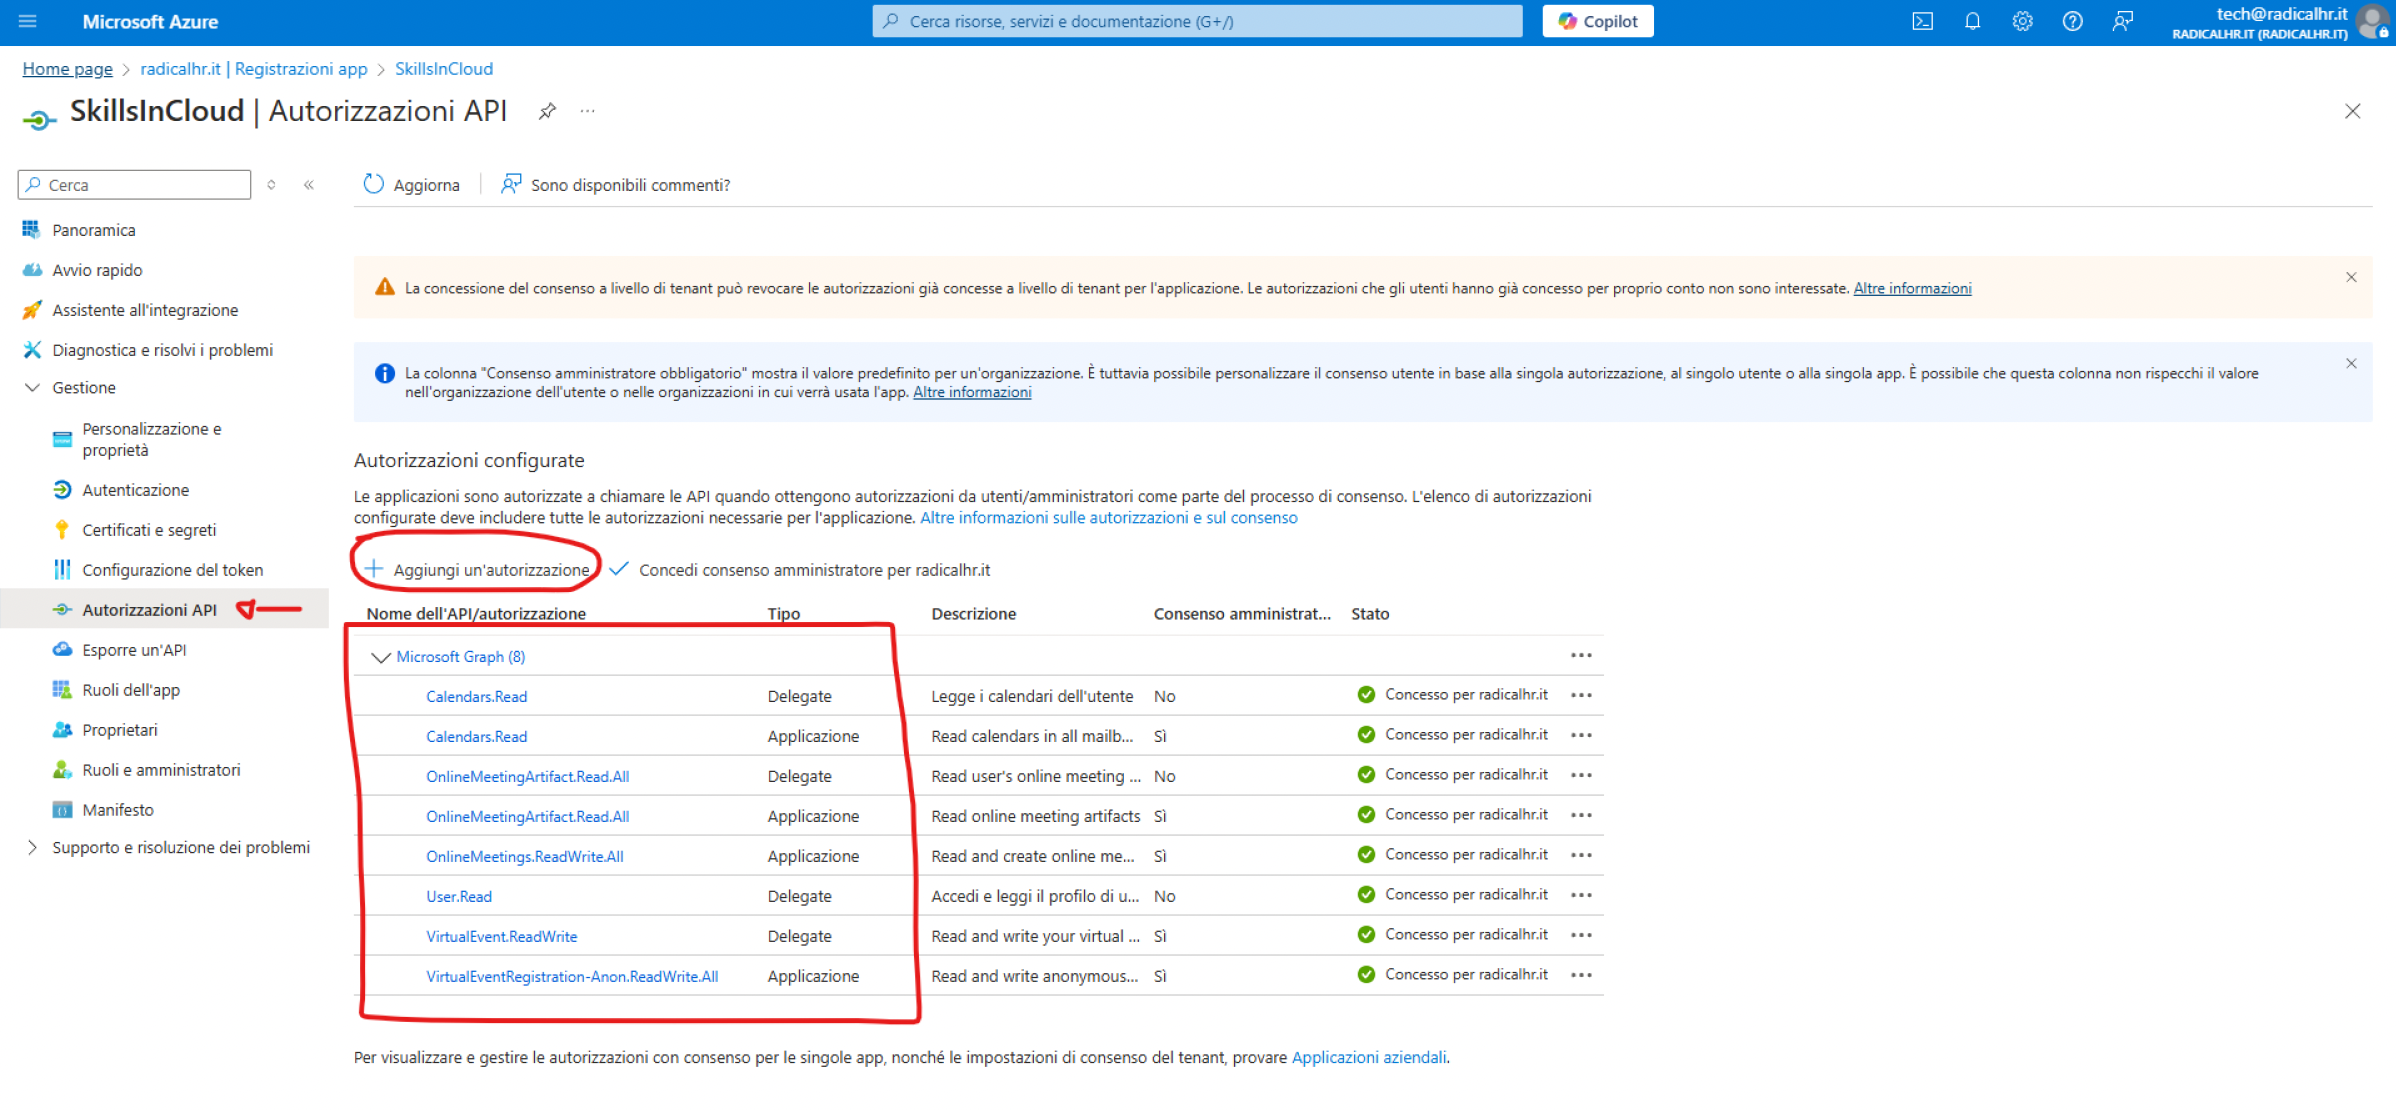Click the Microsoft Azure logo text
Screen dimensions: 2396x1110
(x=150, y=21)
